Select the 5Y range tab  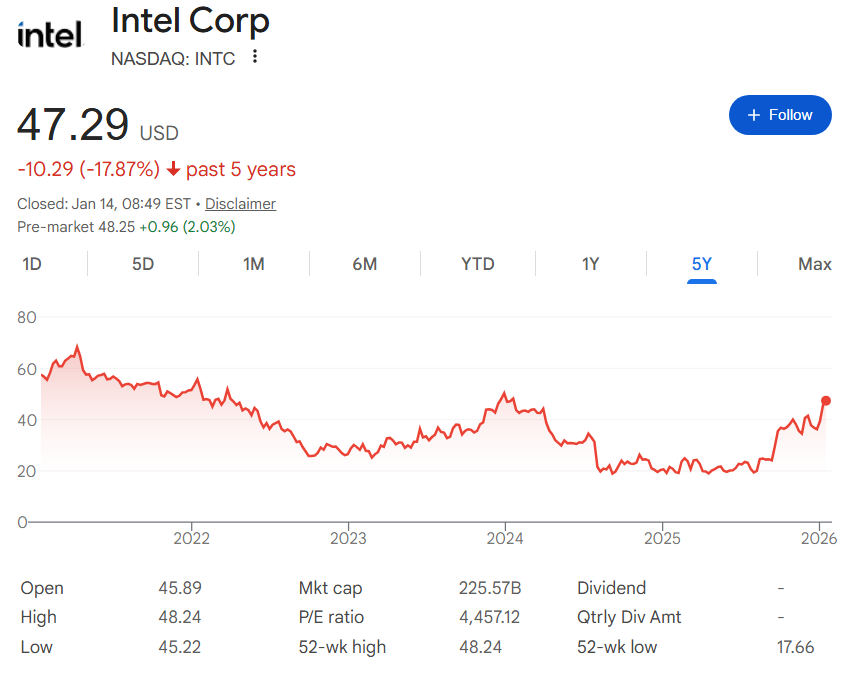(702, 264)
